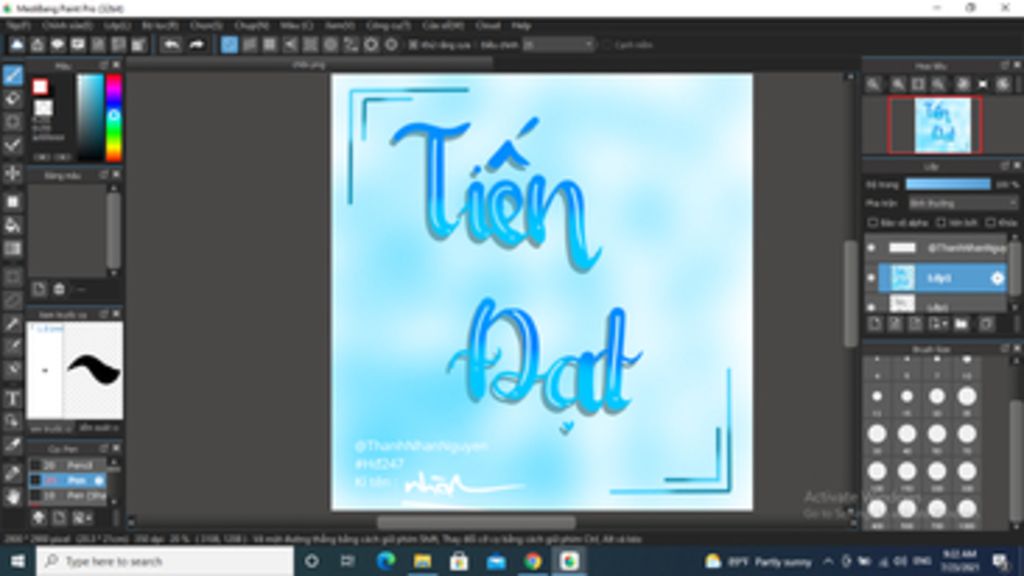This screenshot has width=1024, height=576.
Task: Click the canvas horizontal scrollbar
Action: pos(476,522)
